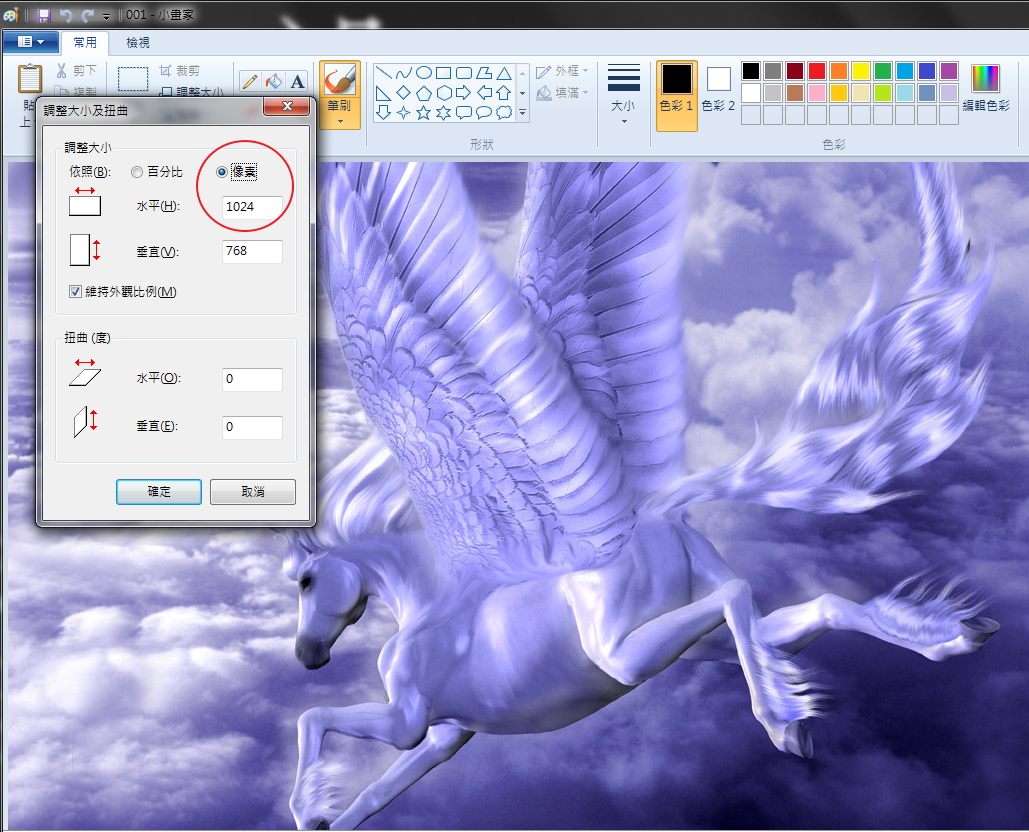Click the 水平 resize field showing 1024

coord(252,207)
